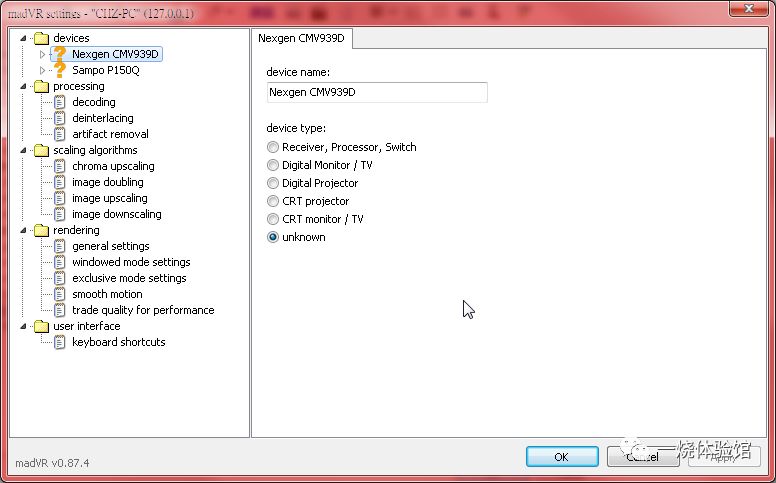Open the chroma upscaling page icon
This screenshot has height=483, width=776.
point(59,166)
